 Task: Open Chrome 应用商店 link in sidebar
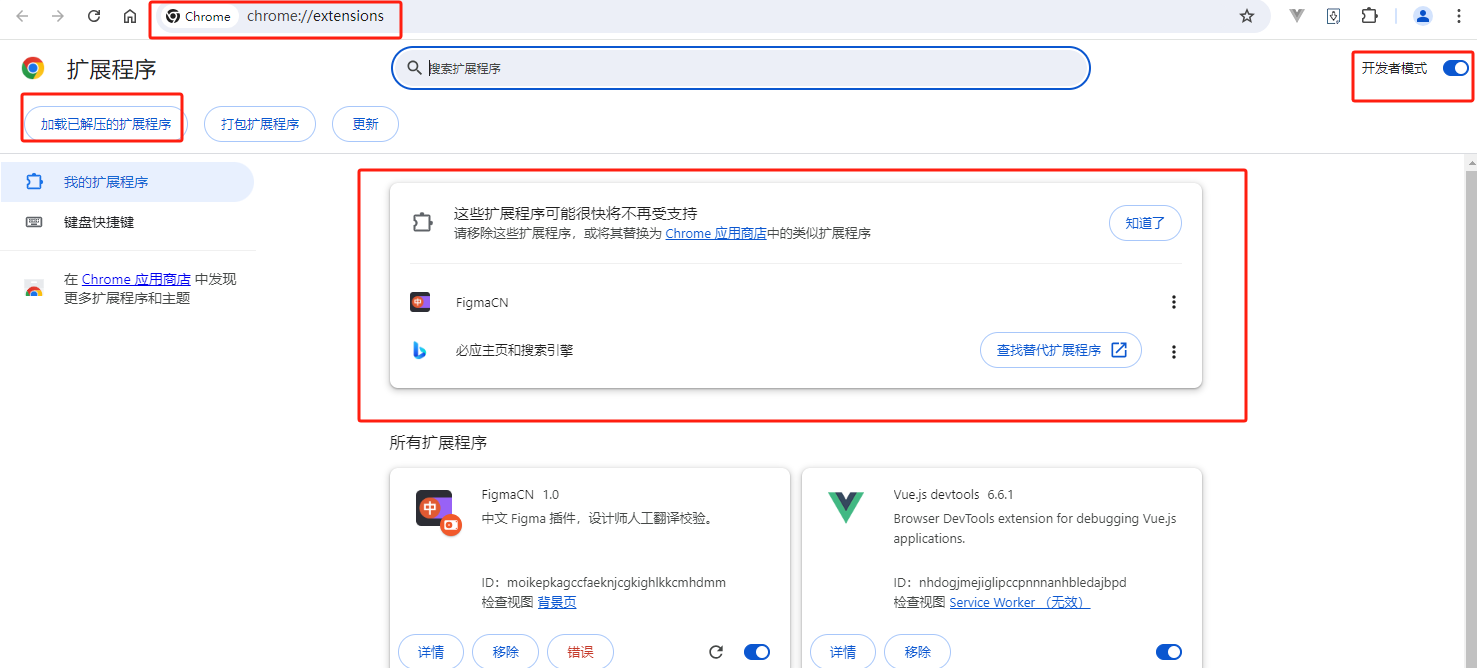(x=136, y=279)
